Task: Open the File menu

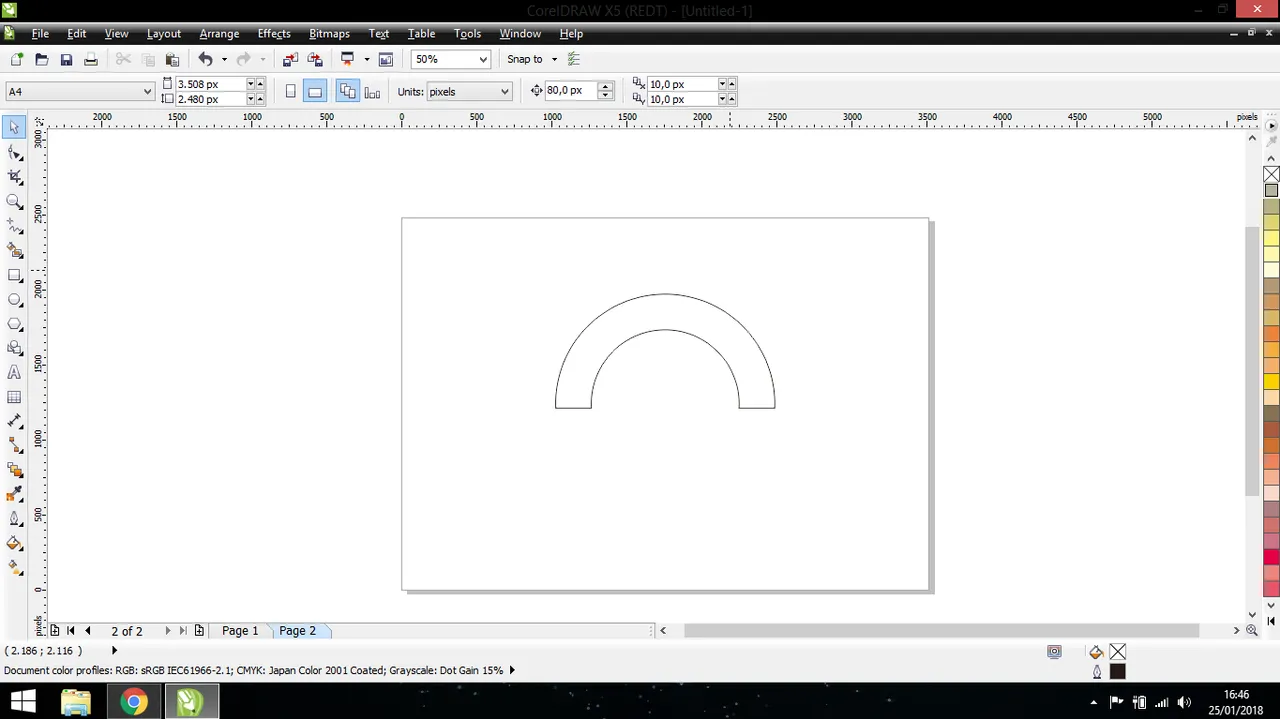Action: pyautogui.click(x=40, y=33)
